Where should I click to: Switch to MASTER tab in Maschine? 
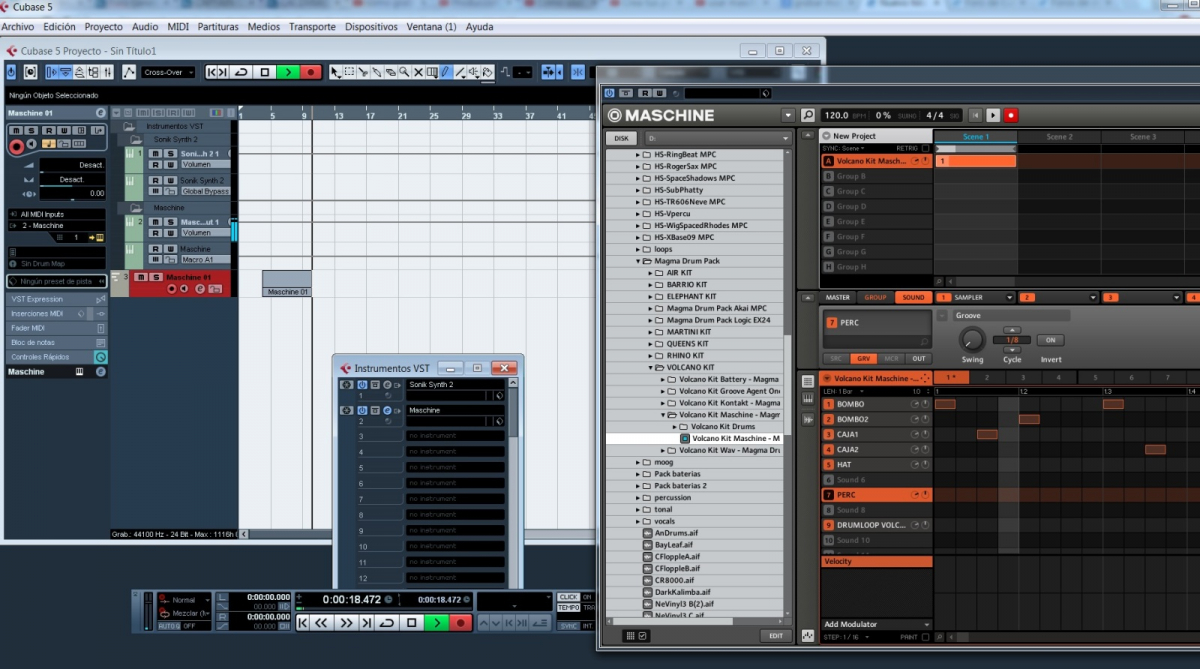(x=837, y=298)
